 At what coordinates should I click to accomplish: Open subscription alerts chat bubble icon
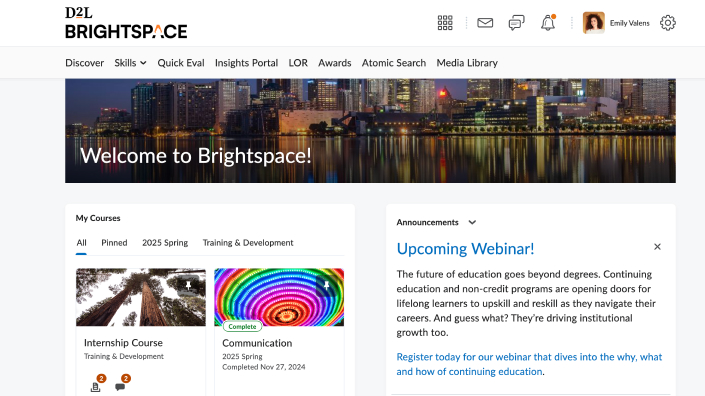point(516,23)
